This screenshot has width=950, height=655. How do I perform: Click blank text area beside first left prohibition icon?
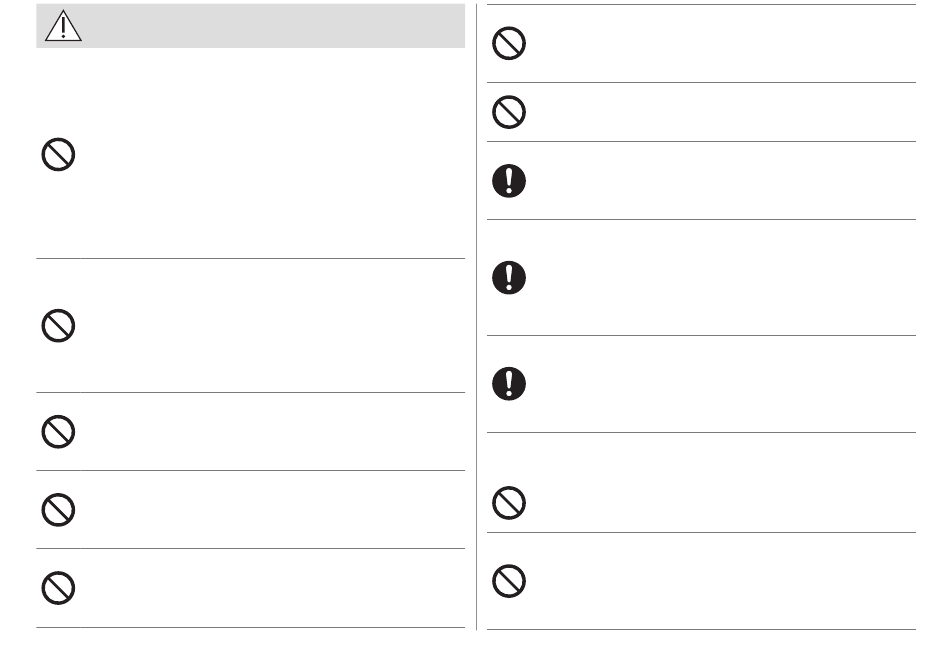click(272, 155)
